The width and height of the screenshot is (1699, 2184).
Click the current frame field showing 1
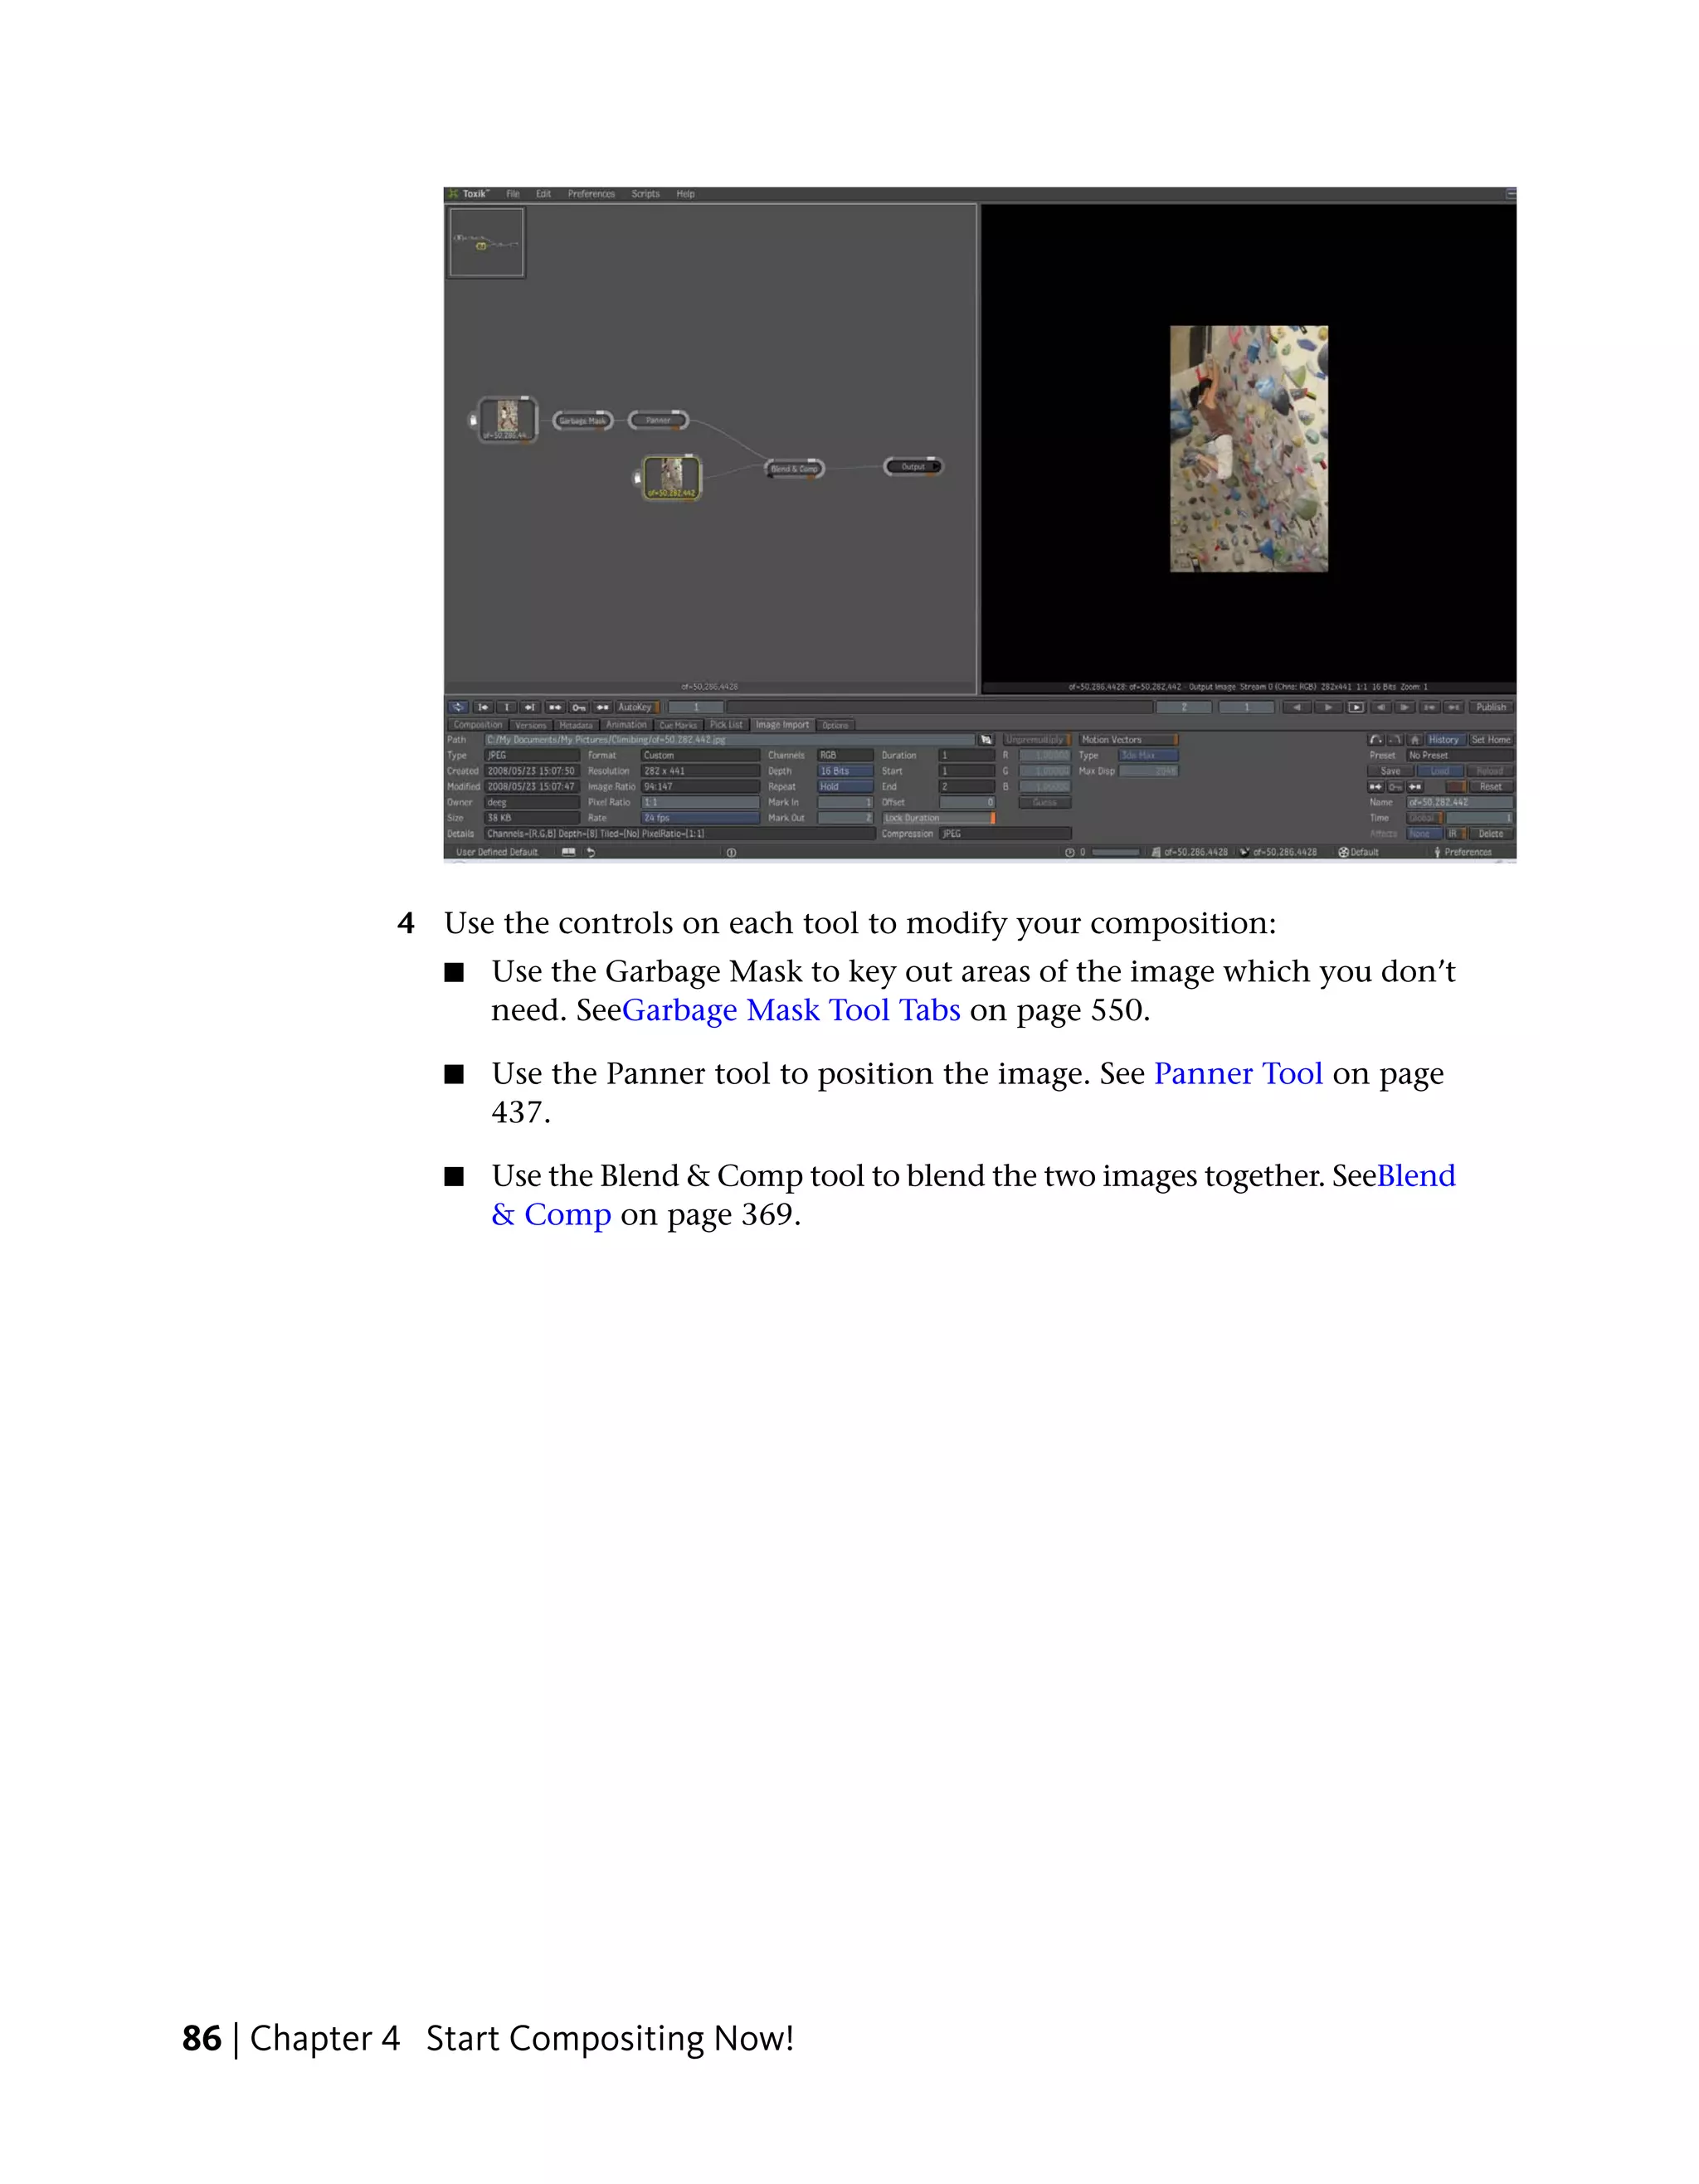696,707
